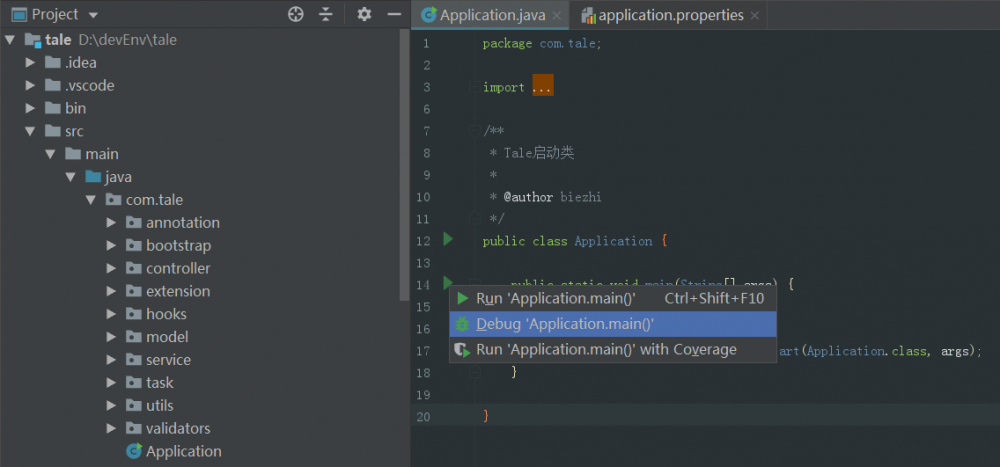
Task: Expand the controller package
Action: click(x=112, y=269)
